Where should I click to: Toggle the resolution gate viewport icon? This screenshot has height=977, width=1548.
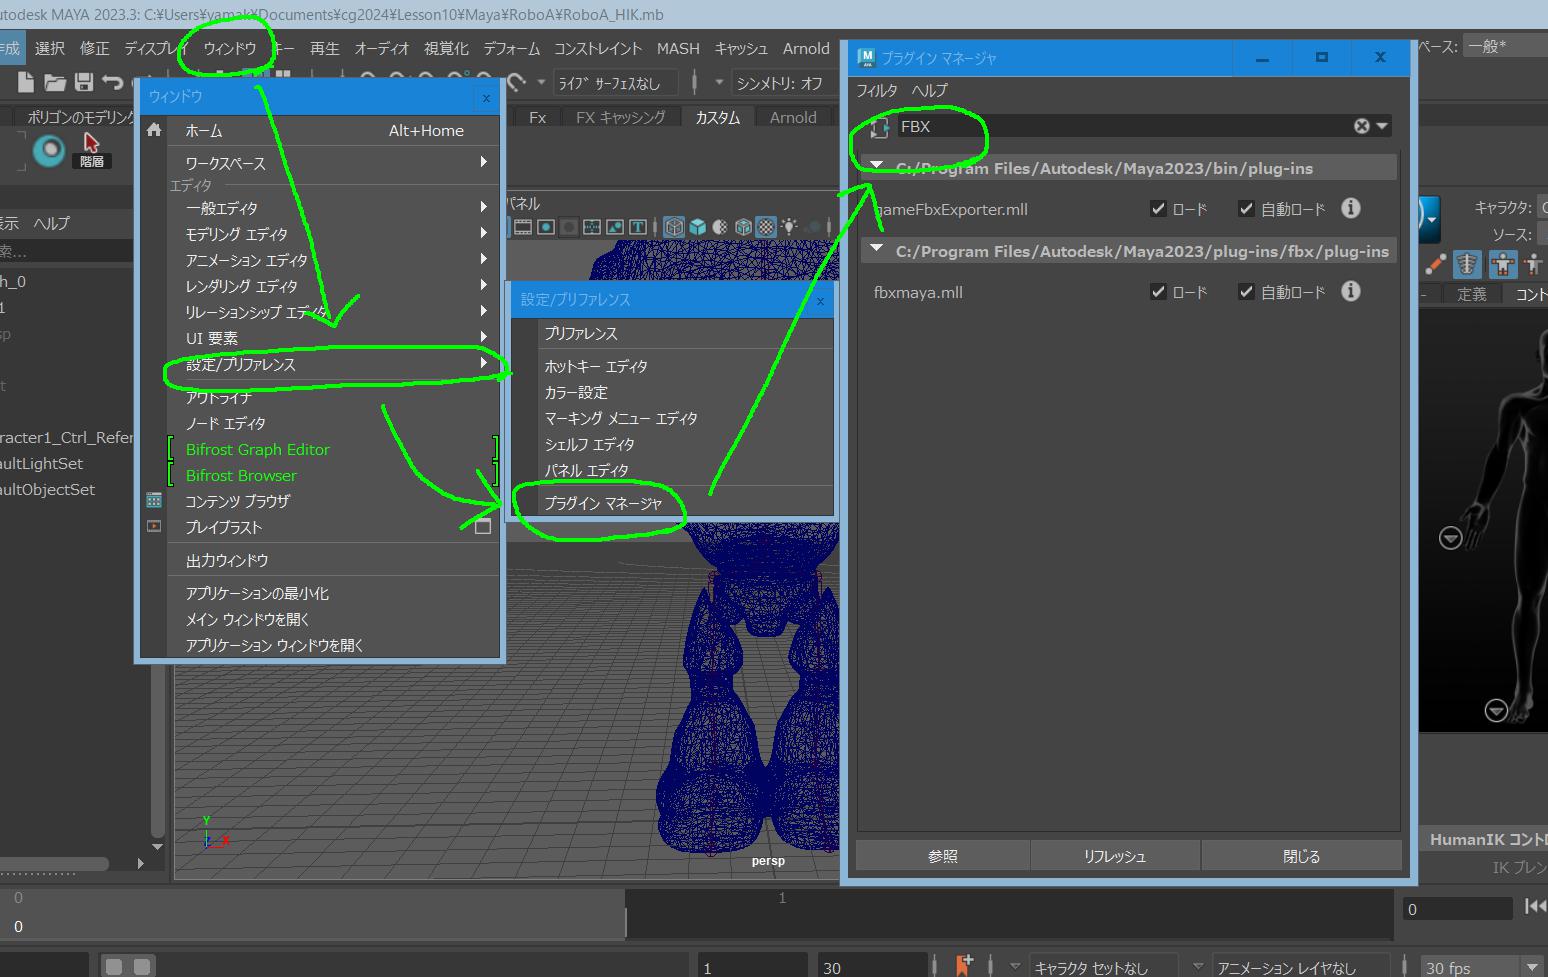(546, 227)
